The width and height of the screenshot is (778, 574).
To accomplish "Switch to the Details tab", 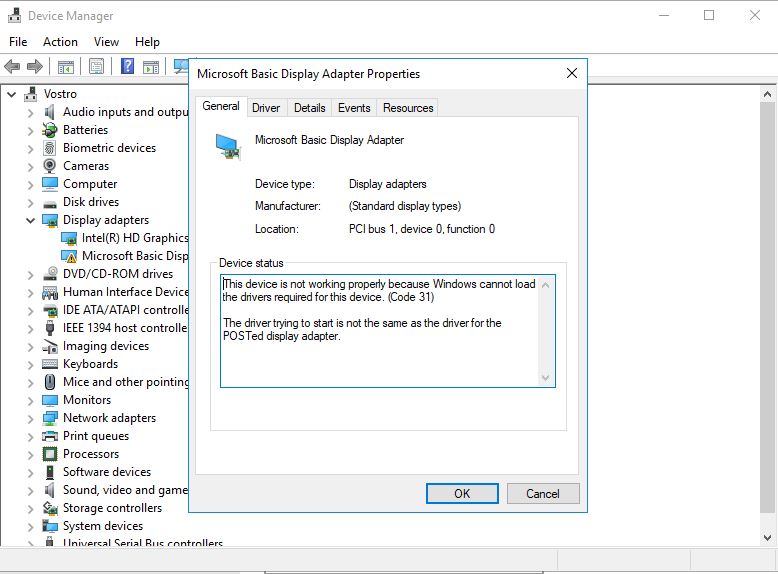I will (310, 108).
